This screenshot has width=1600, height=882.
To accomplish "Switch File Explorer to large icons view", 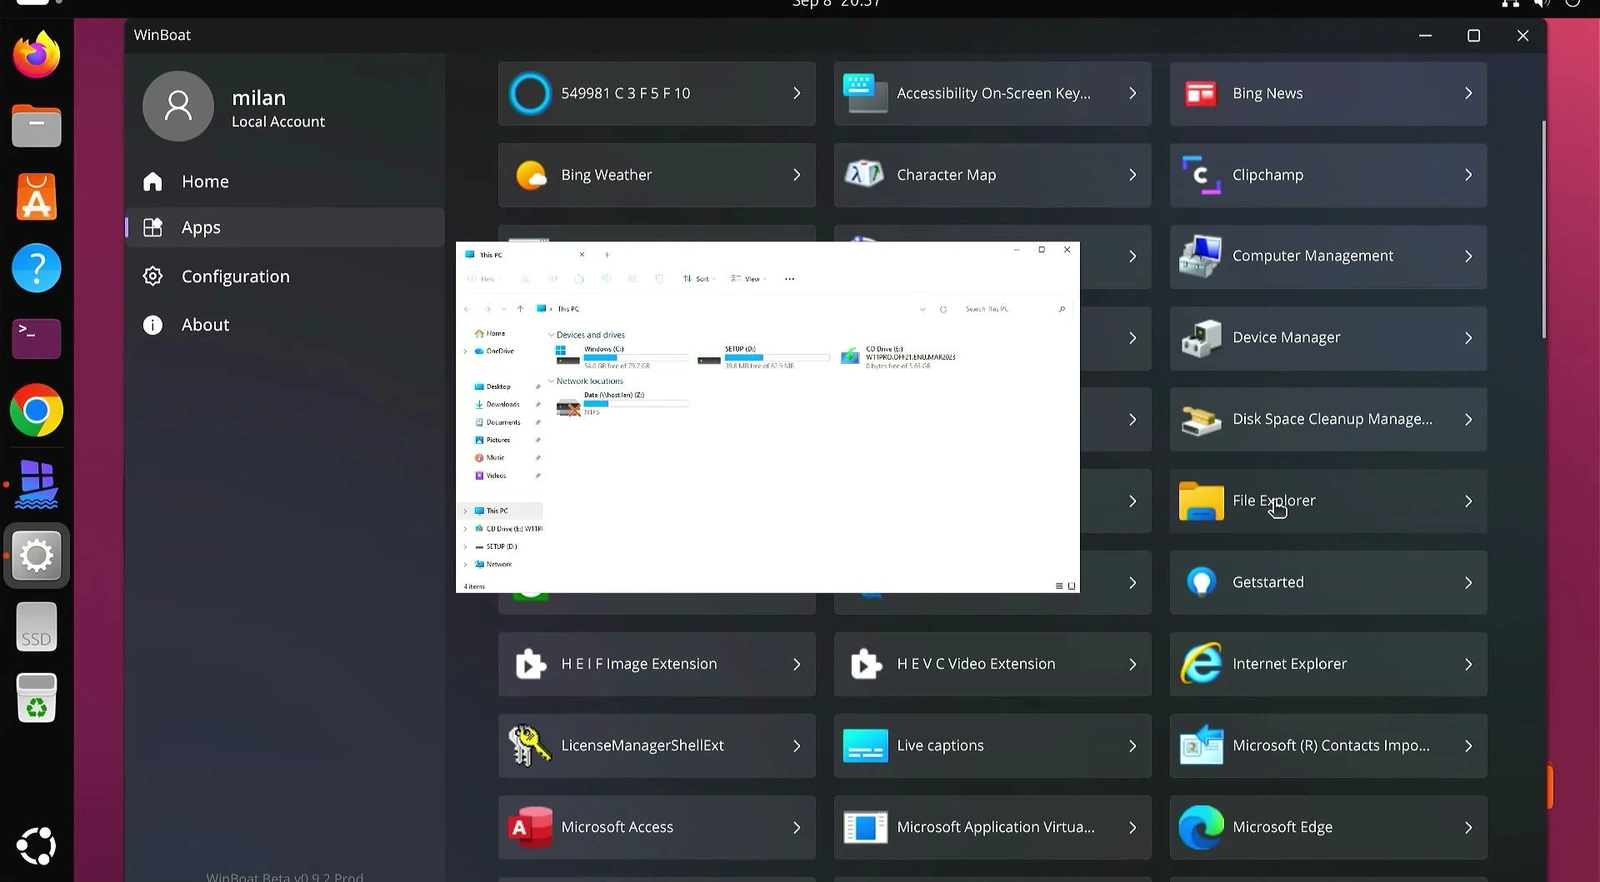I will (x=1071, y=586).
